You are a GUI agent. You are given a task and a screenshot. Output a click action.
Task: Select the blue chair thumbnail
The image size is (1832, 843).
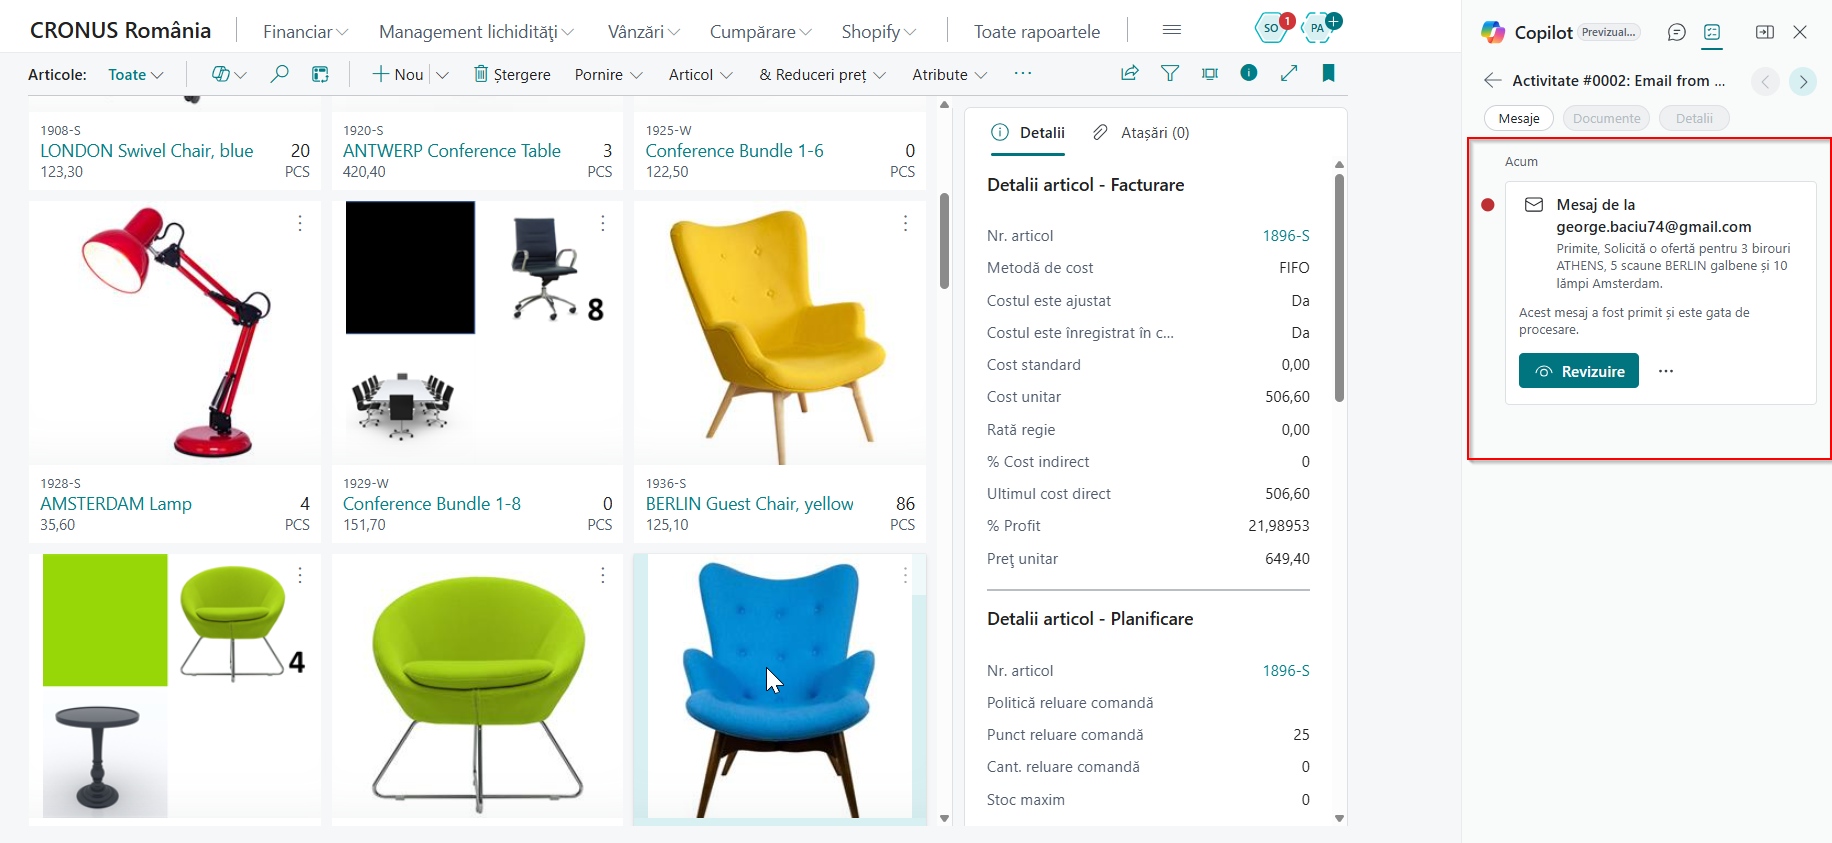[x=780, y=688]
